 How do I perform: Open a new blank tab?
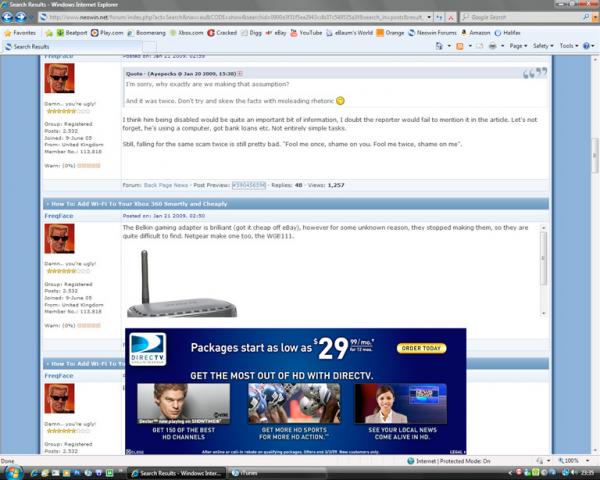(x=150, y=47)
